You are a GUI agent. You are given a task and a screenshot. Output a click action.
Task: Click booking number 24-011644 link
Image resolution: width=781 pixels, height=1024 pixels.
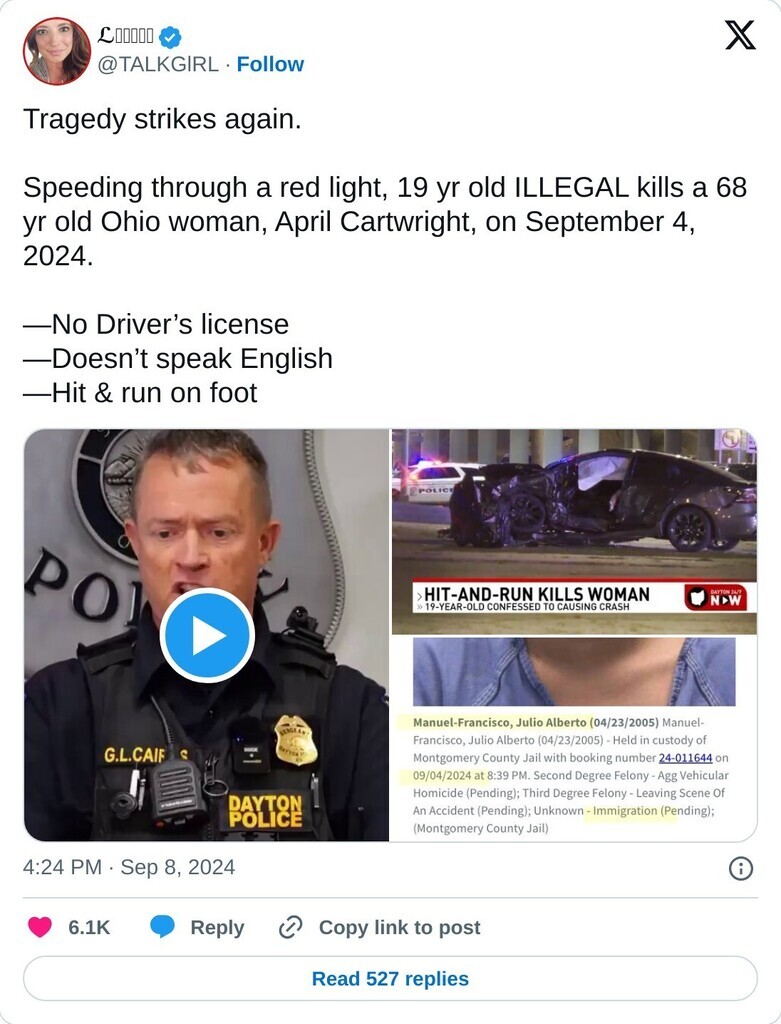click(x=685, y=758)
